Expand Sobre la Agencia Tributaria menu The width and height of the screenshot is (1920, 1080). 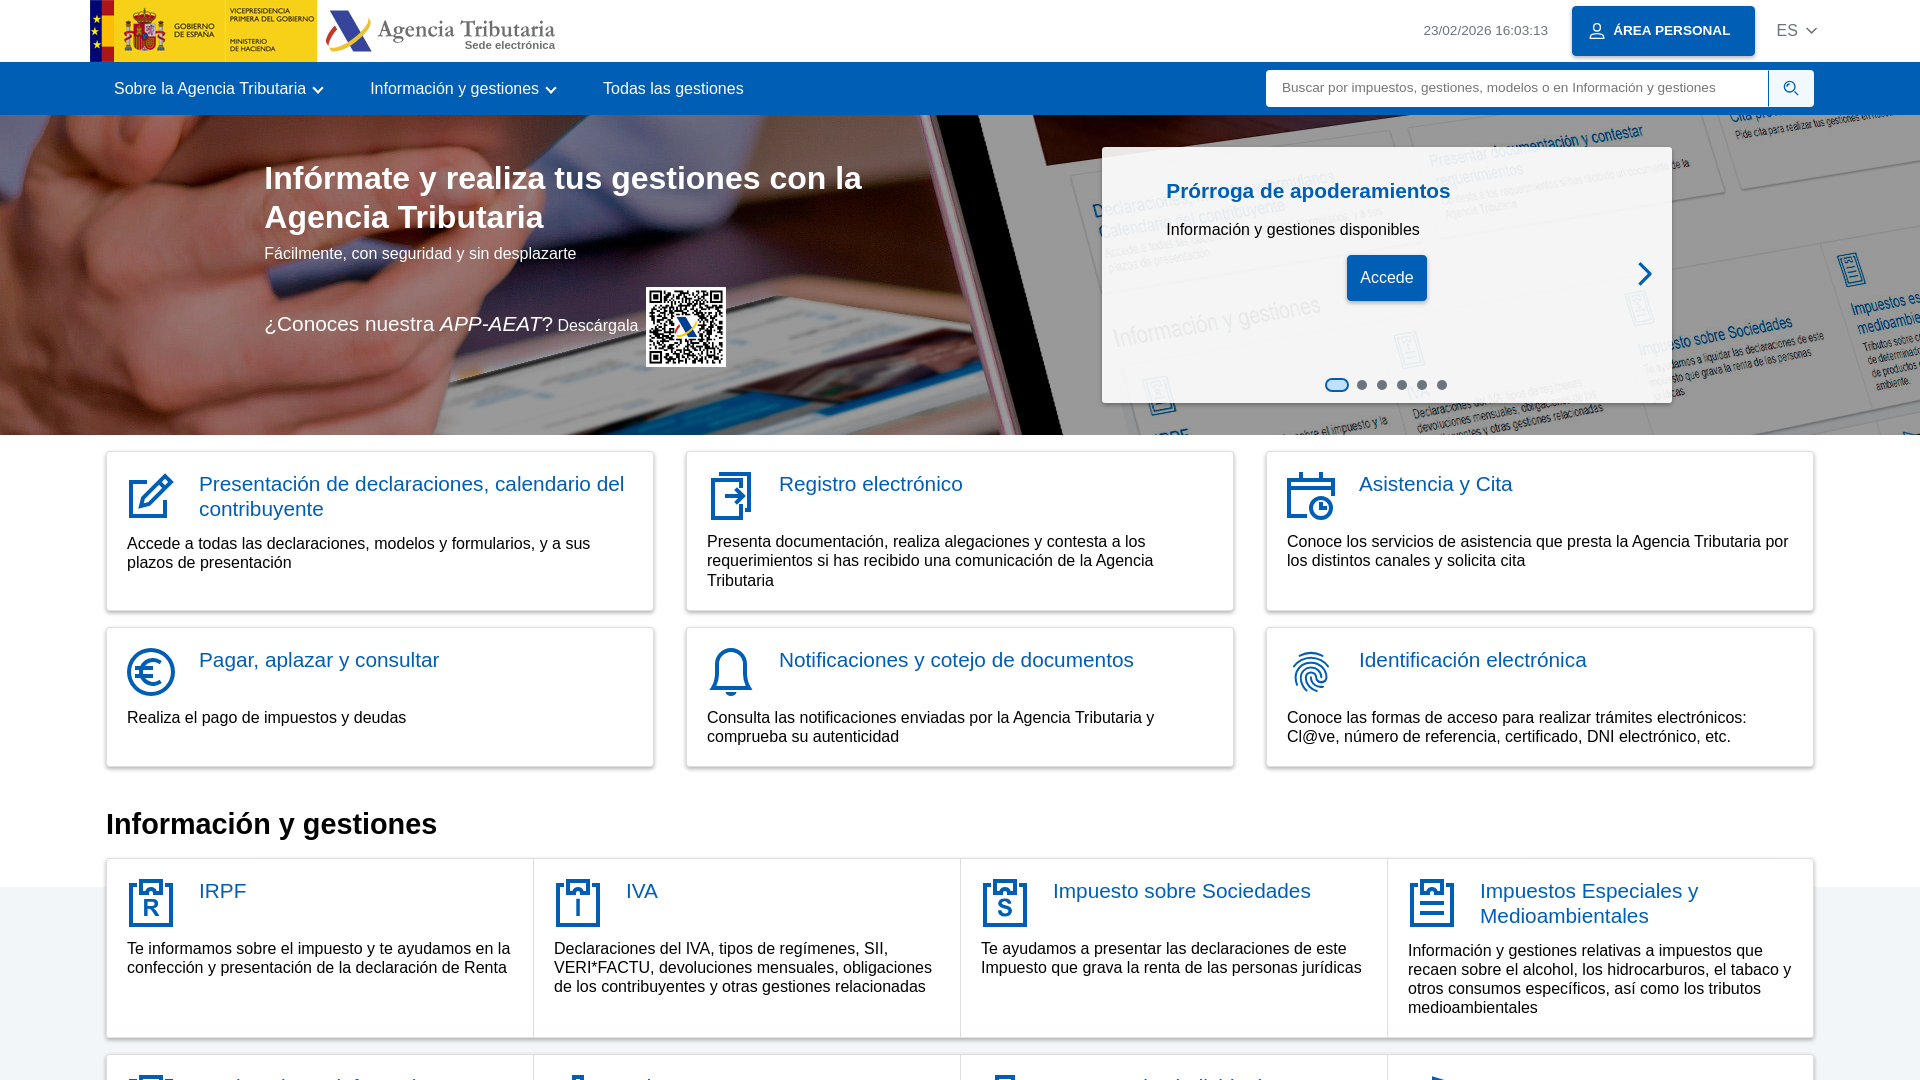[219, 89]
